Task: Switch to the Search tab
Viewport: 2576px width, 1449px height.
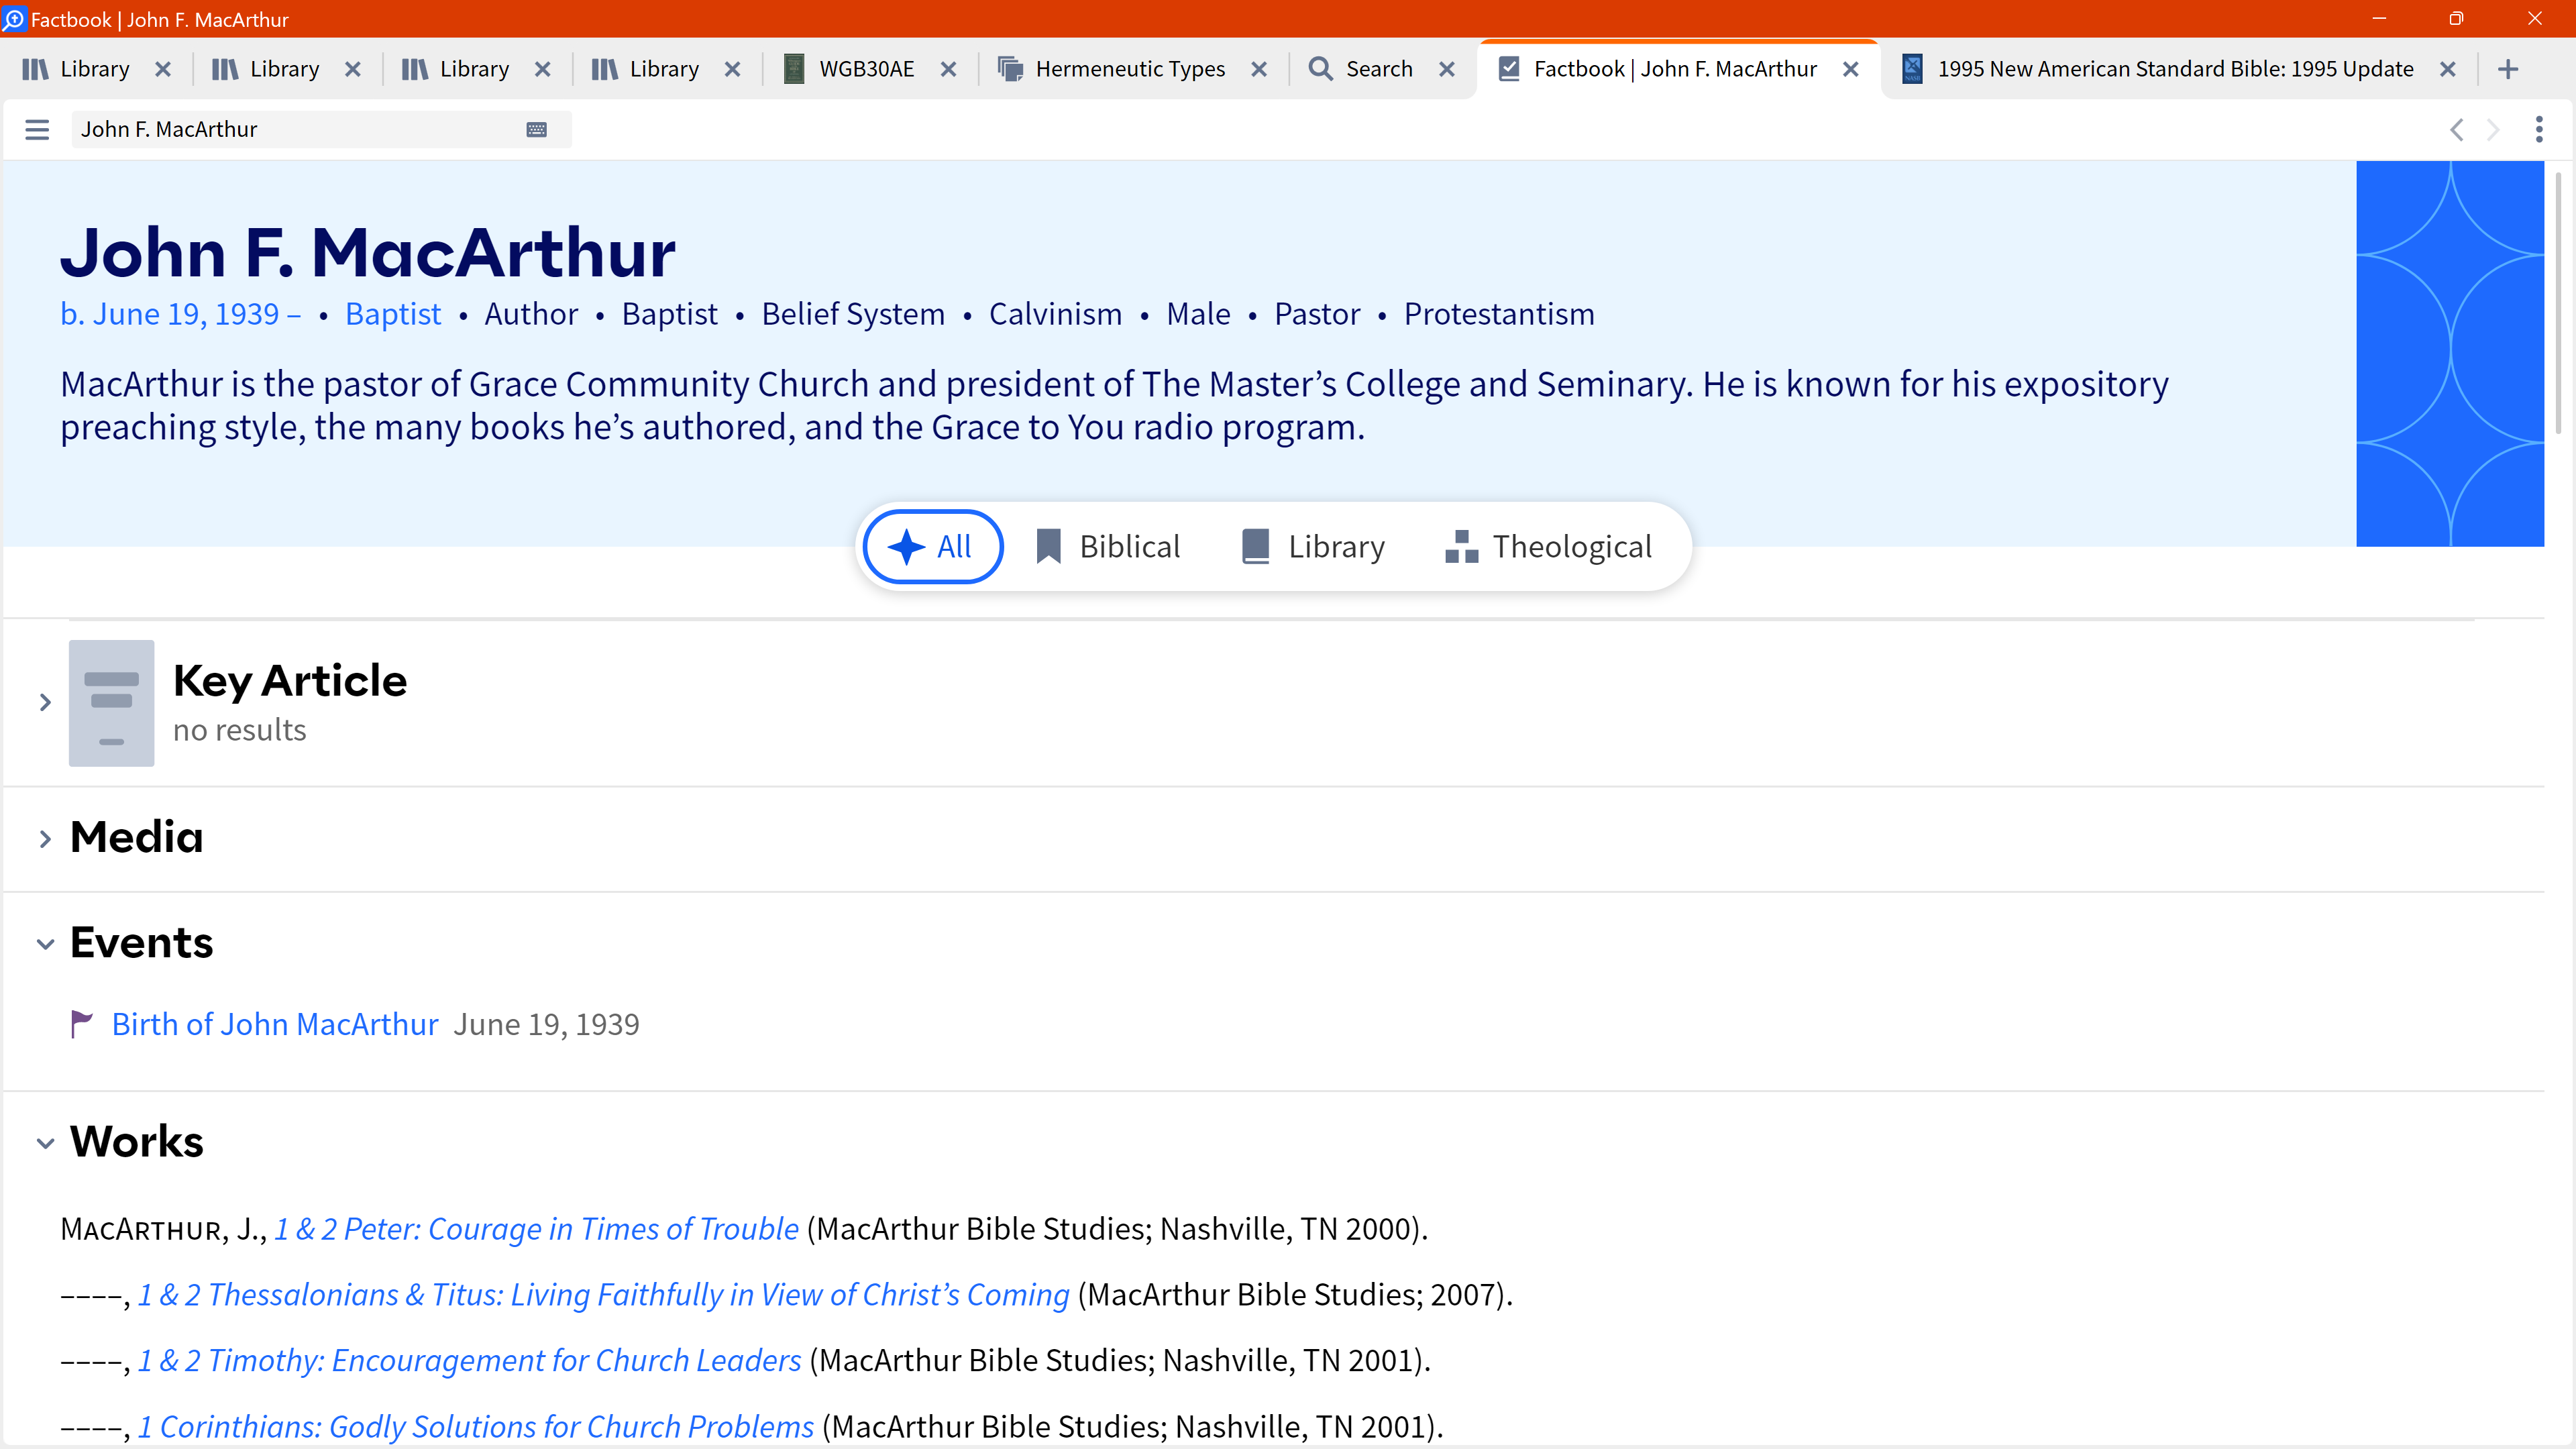Action: coord(1361,69)
